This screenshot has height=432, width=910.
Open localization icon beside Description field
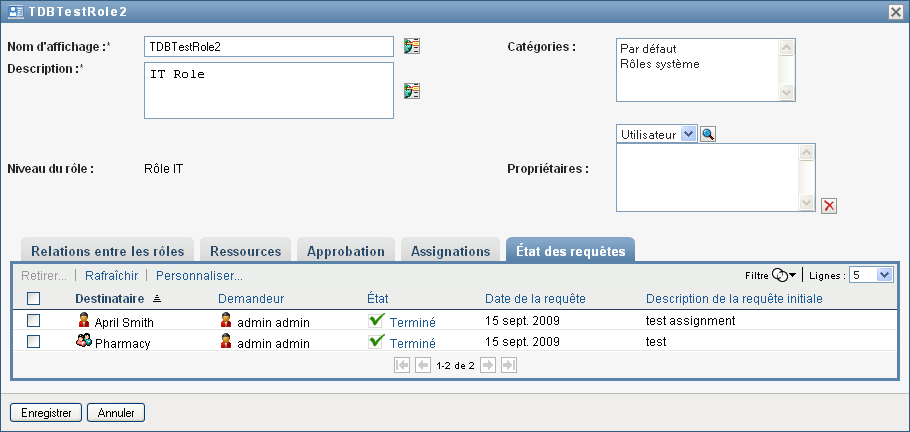click(412, 91)
